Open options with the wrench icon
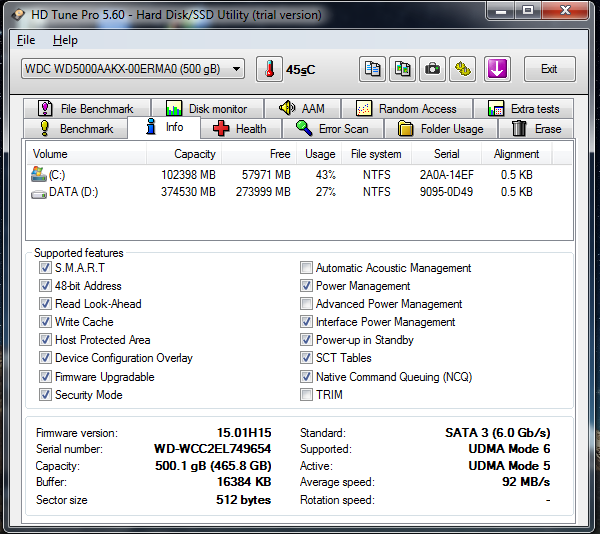Image resolution: width=600 pixels, height=534 pixels. 463,69
